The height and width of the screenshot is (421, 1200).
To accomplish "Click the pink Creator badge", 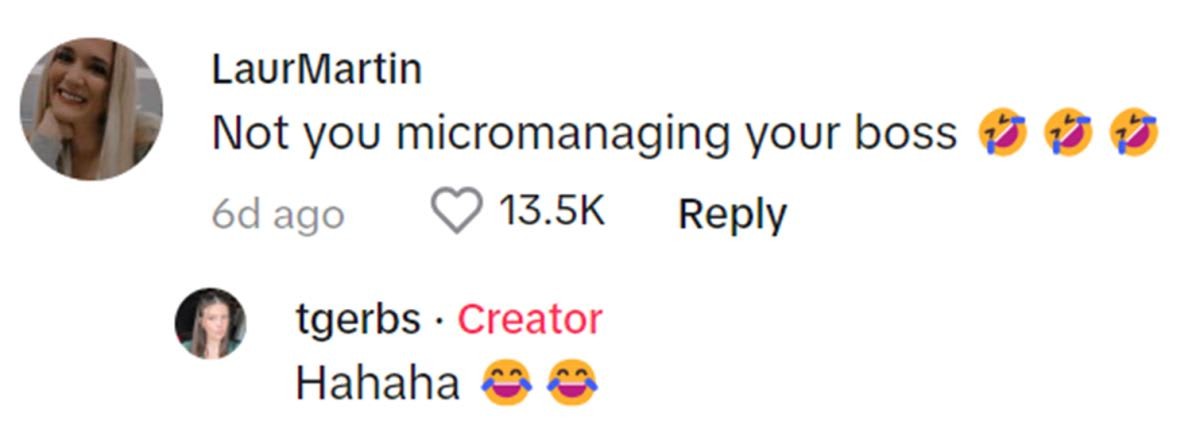I will [x=529, y=320].
